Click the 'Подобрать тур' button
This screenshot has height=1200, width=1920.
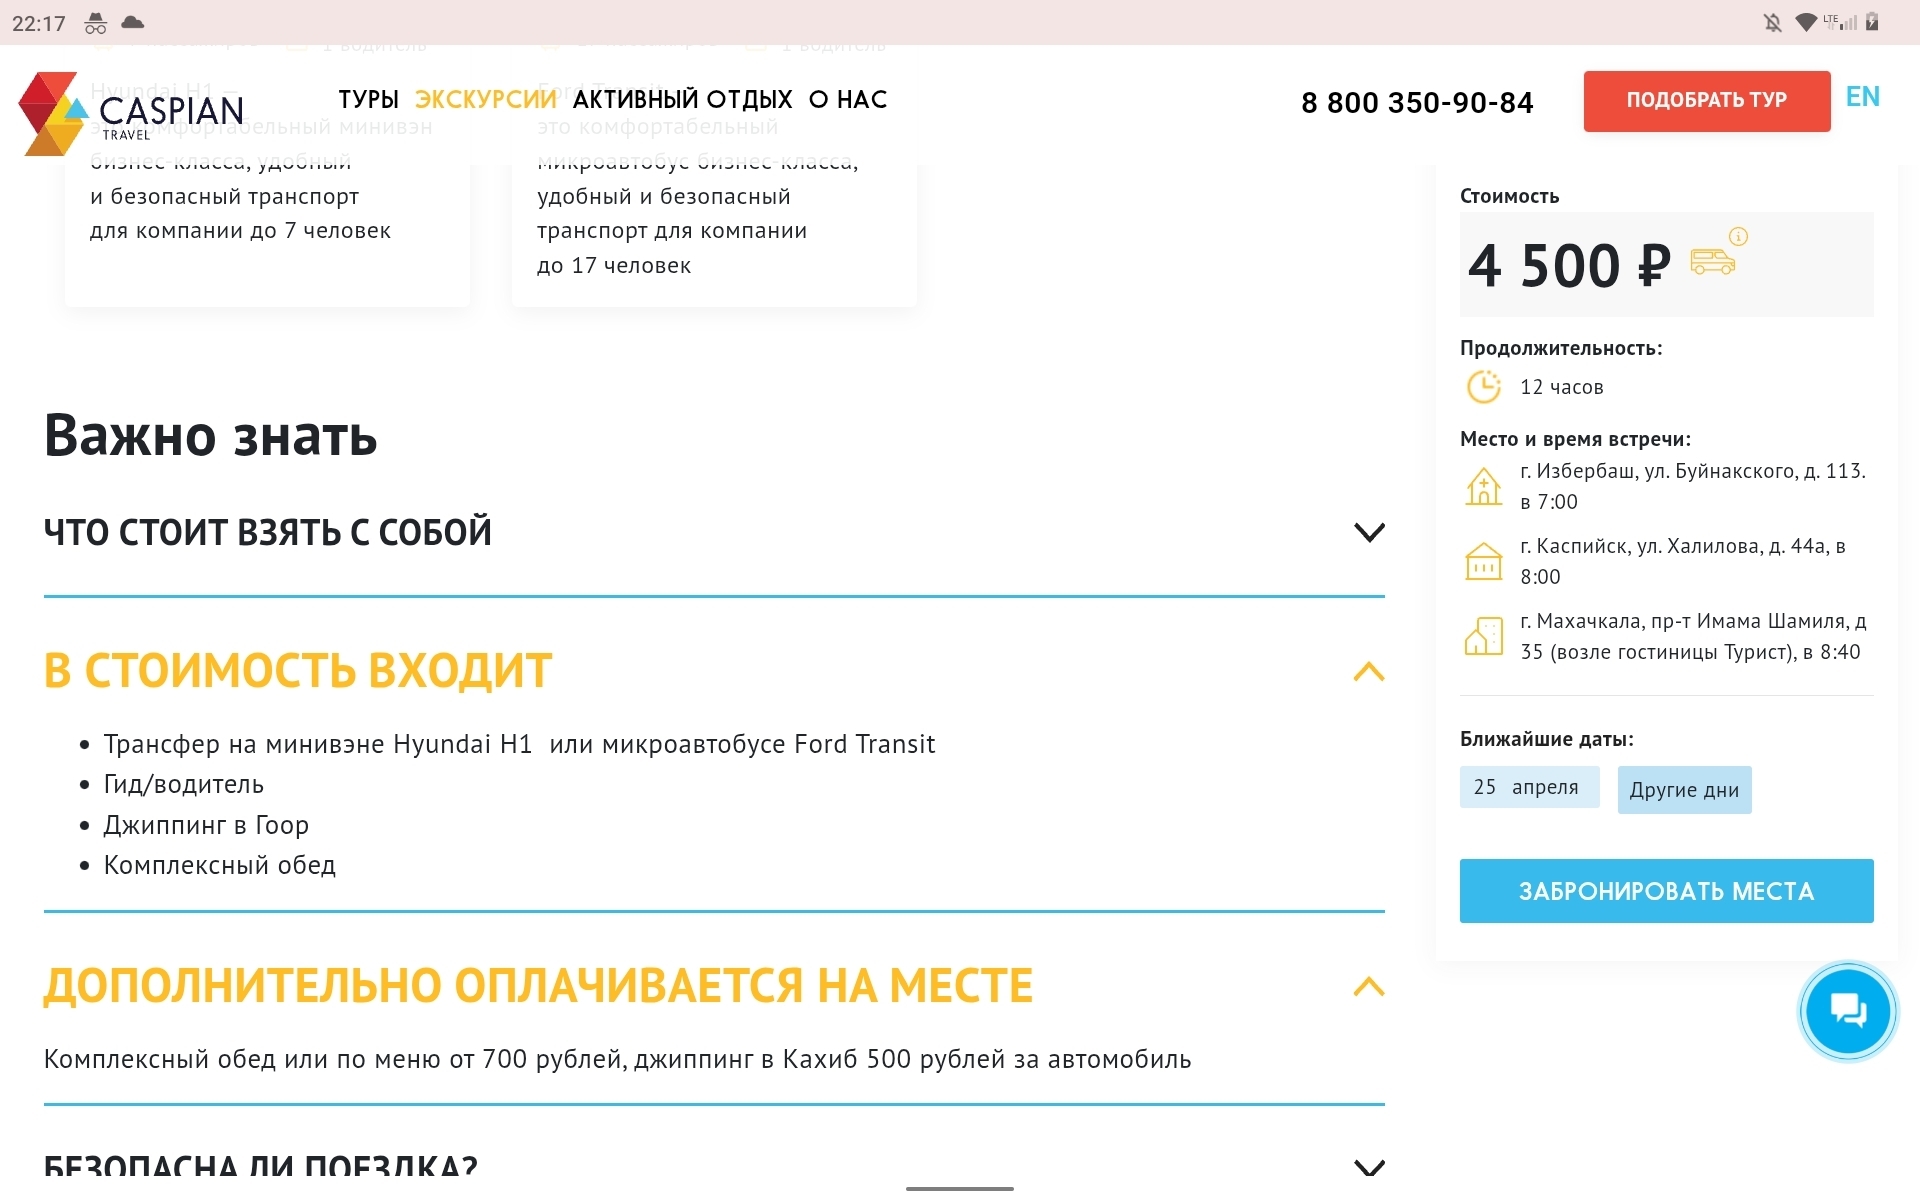[1706, 101]
